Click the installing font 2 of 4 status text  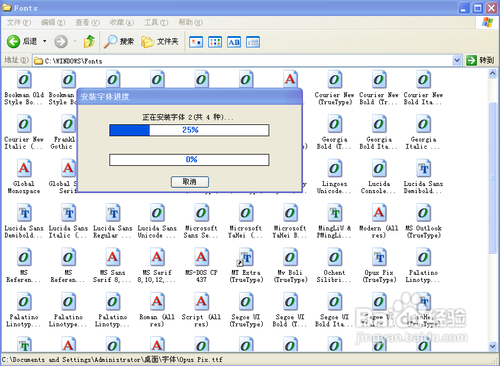click(188, 117)
